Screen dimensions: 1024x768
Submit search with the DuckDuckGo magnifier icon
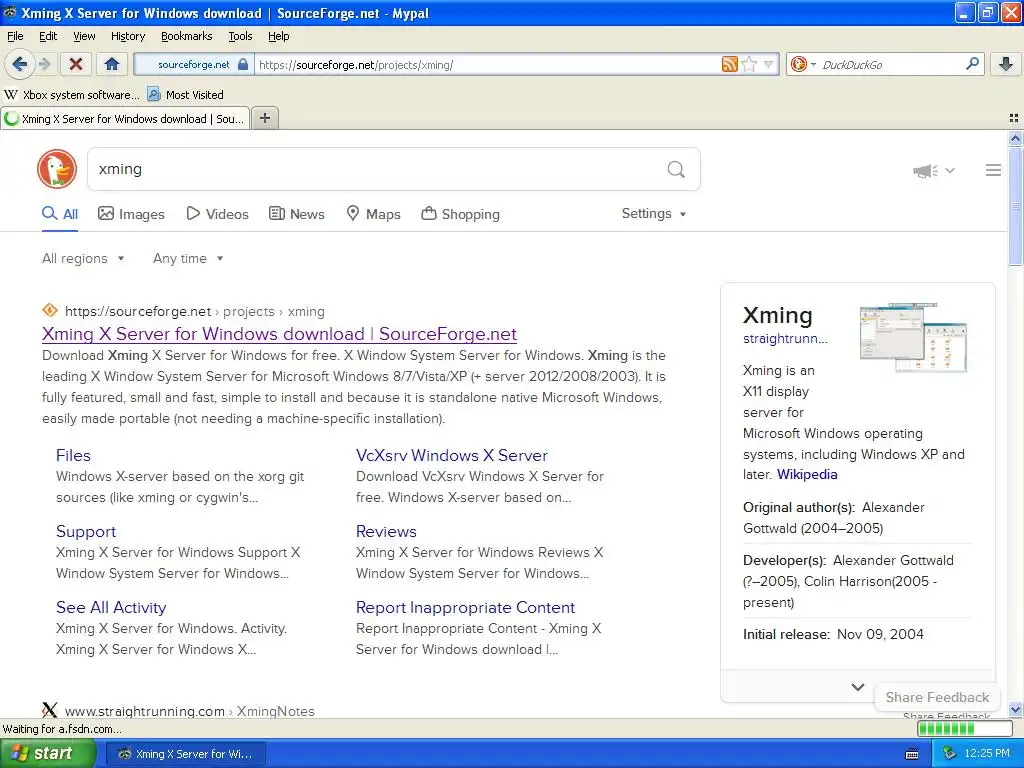point(676,169)
